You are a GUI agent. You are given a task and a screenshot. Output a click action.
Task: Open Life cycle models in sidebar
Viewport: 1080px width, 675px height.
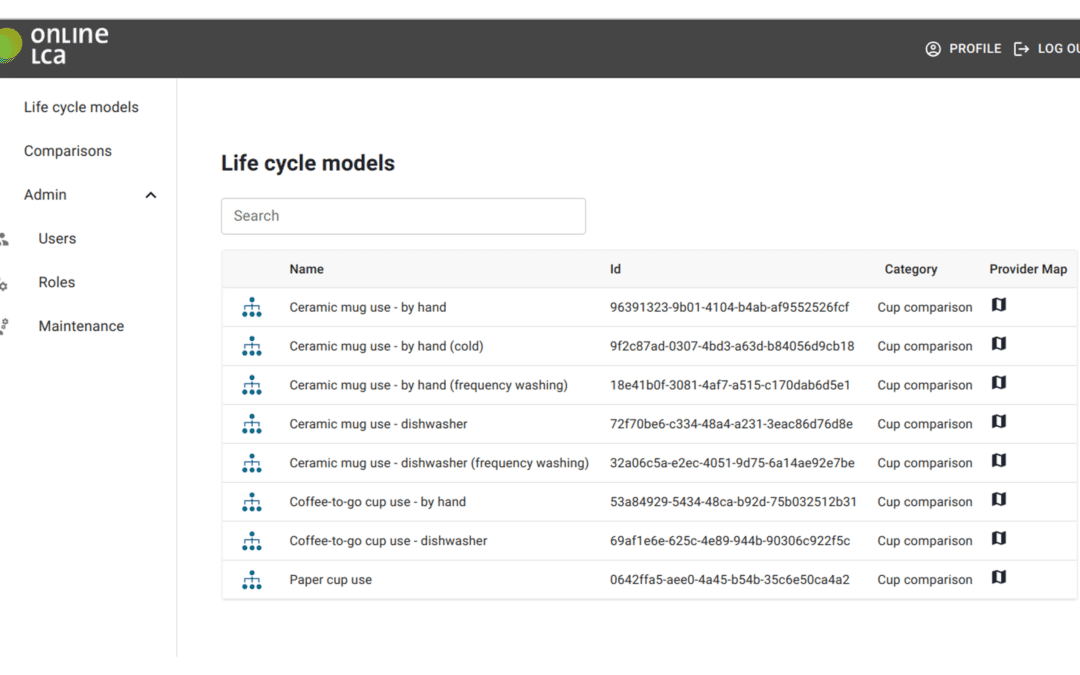click(81, 107)
